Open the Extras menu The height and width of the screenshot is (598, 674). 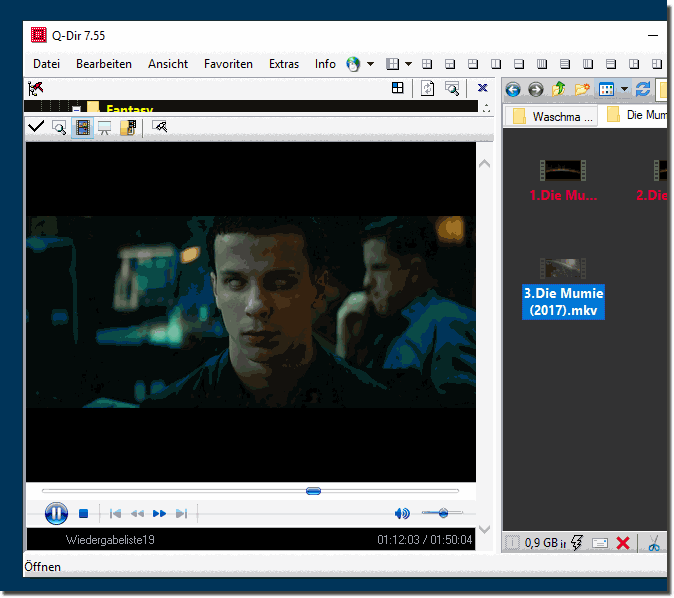284,64
